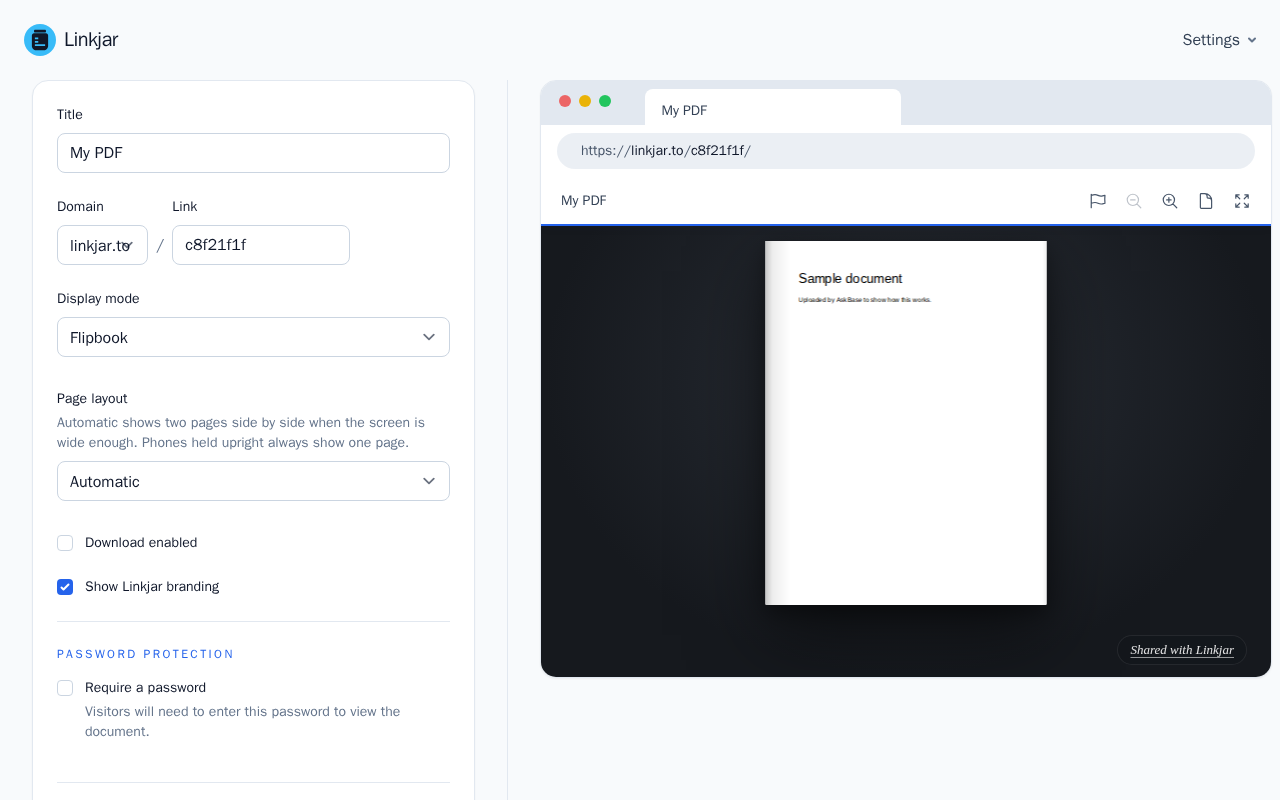Screen dimensions: 1280x800
Task: Click the Show Linkjar branding label
Action: 152,587
